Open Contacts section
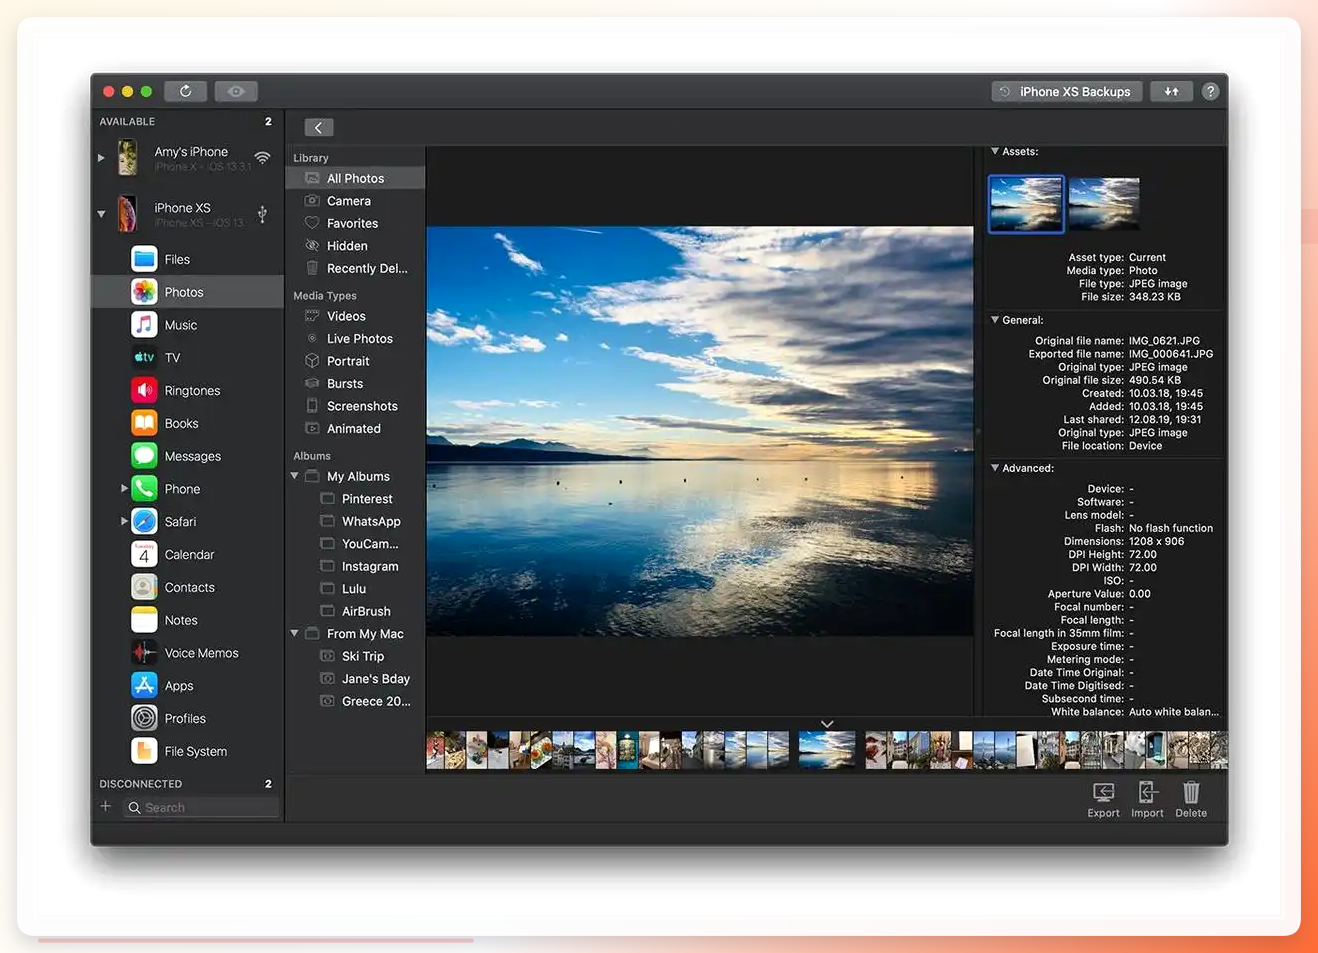This screenshot has width=1318, height=953. click(x=189, y=587)
